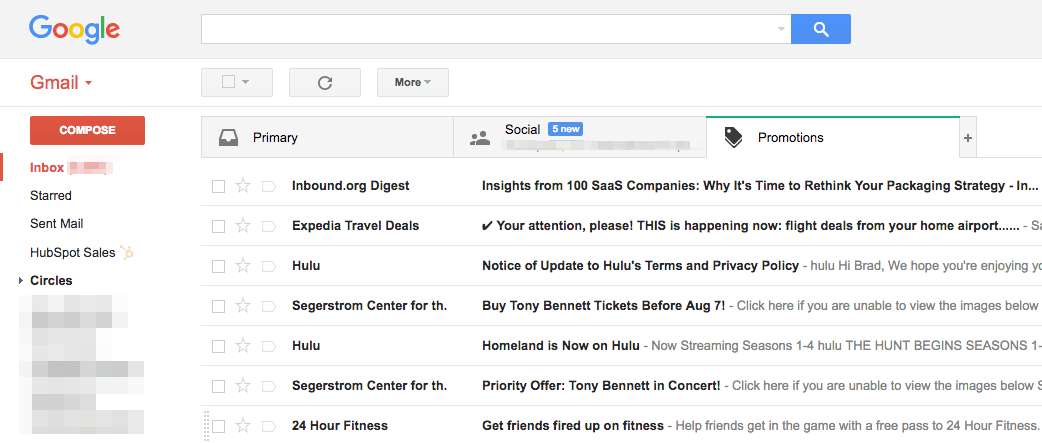Click the '5 new' badge on Social

566,129
